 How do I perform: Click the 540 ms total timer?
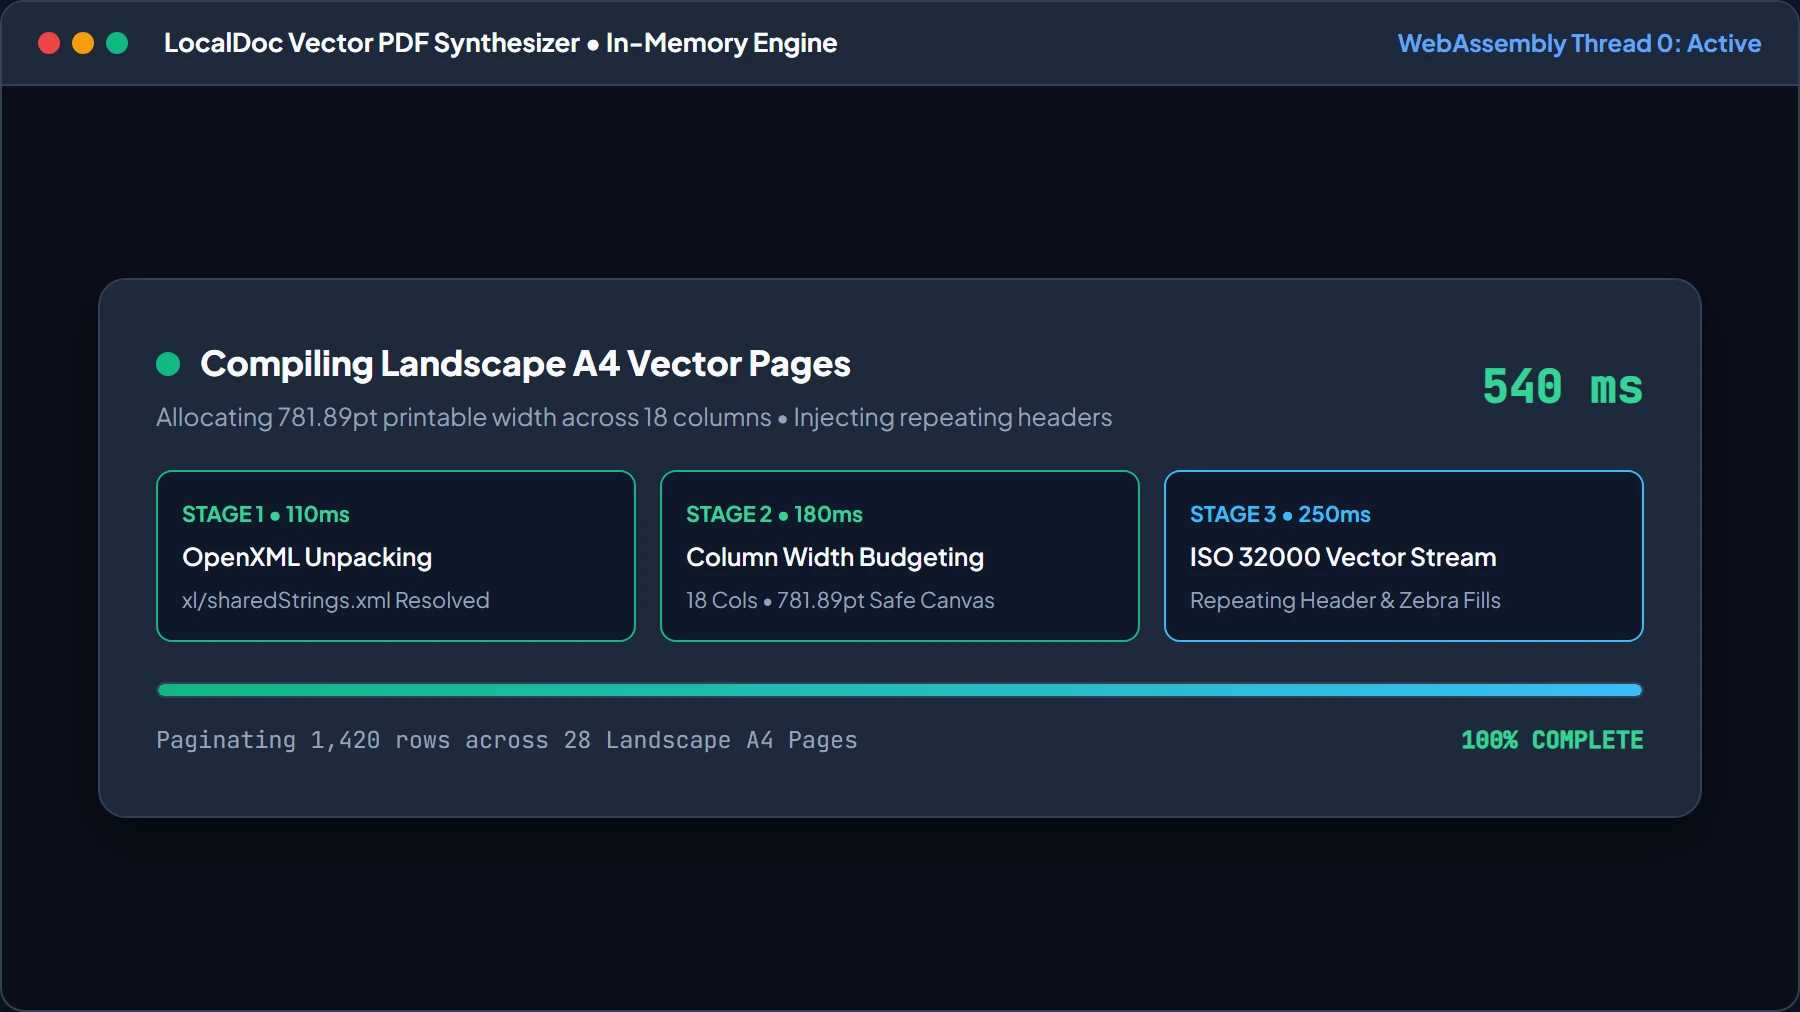[1562, 387]
